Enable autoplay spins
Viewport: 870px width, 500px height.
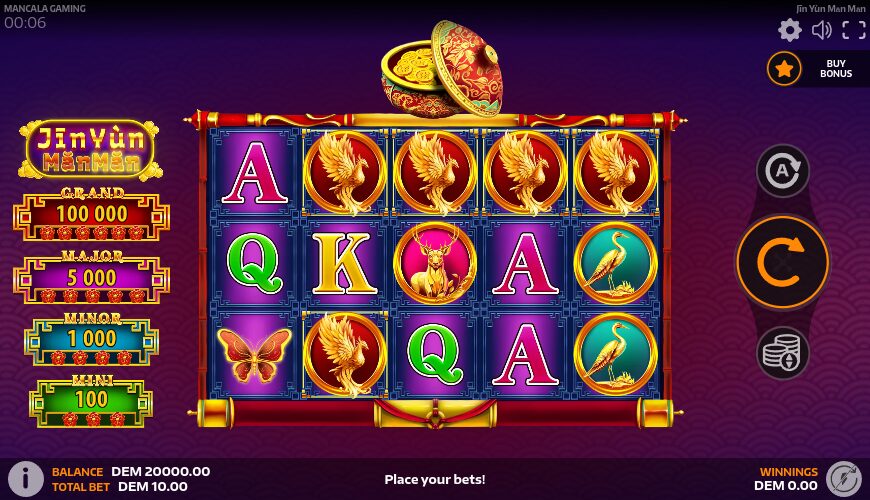coord(783,171)
